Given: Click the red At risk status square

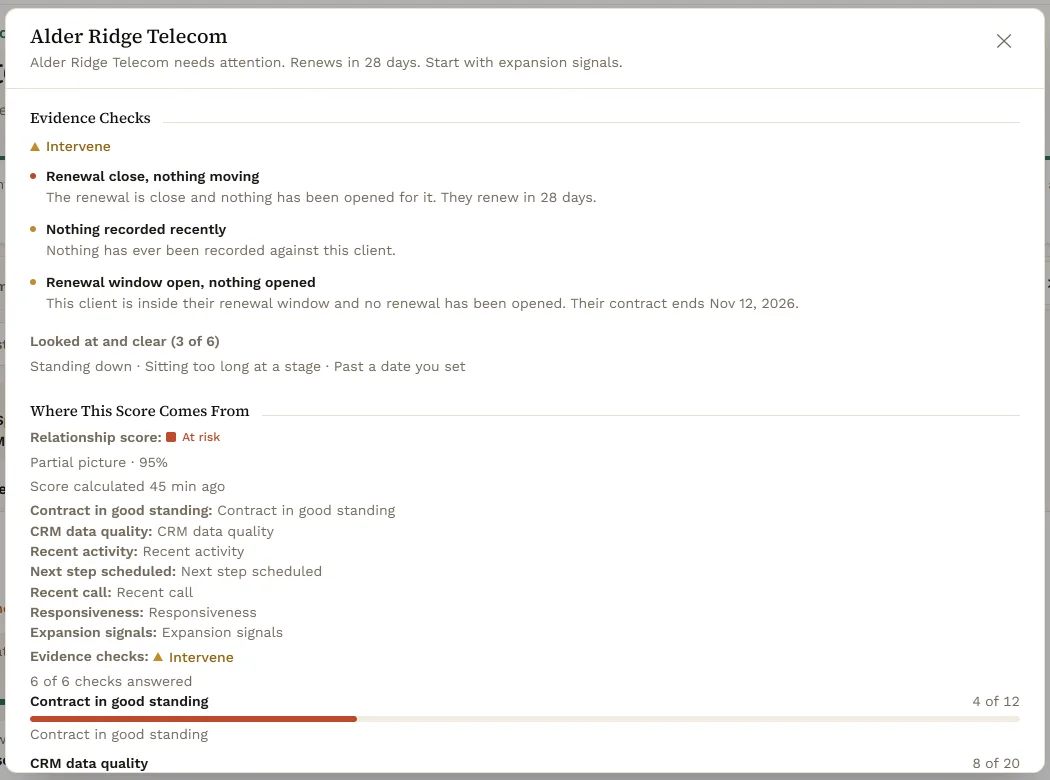Looking at the screenshot, I should [171, 437].
